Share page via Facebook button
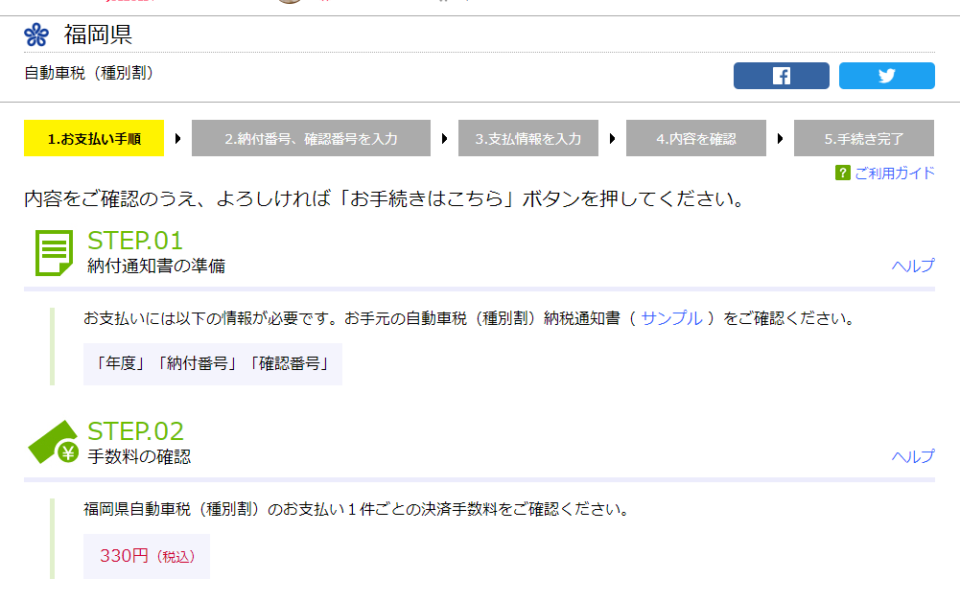Image resolution: width=960 pixels, height=602 pixels. pos(781,75)
